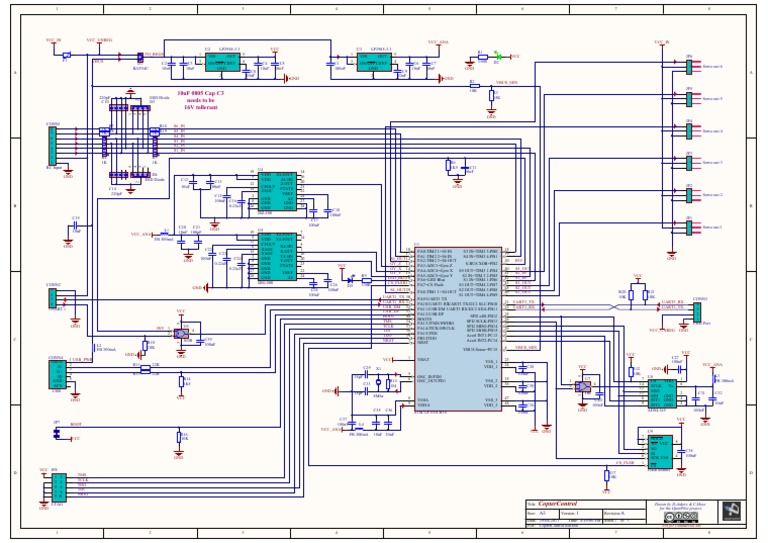
Task: Click the CONN4 USB connector
Action: tap(58, 376)
